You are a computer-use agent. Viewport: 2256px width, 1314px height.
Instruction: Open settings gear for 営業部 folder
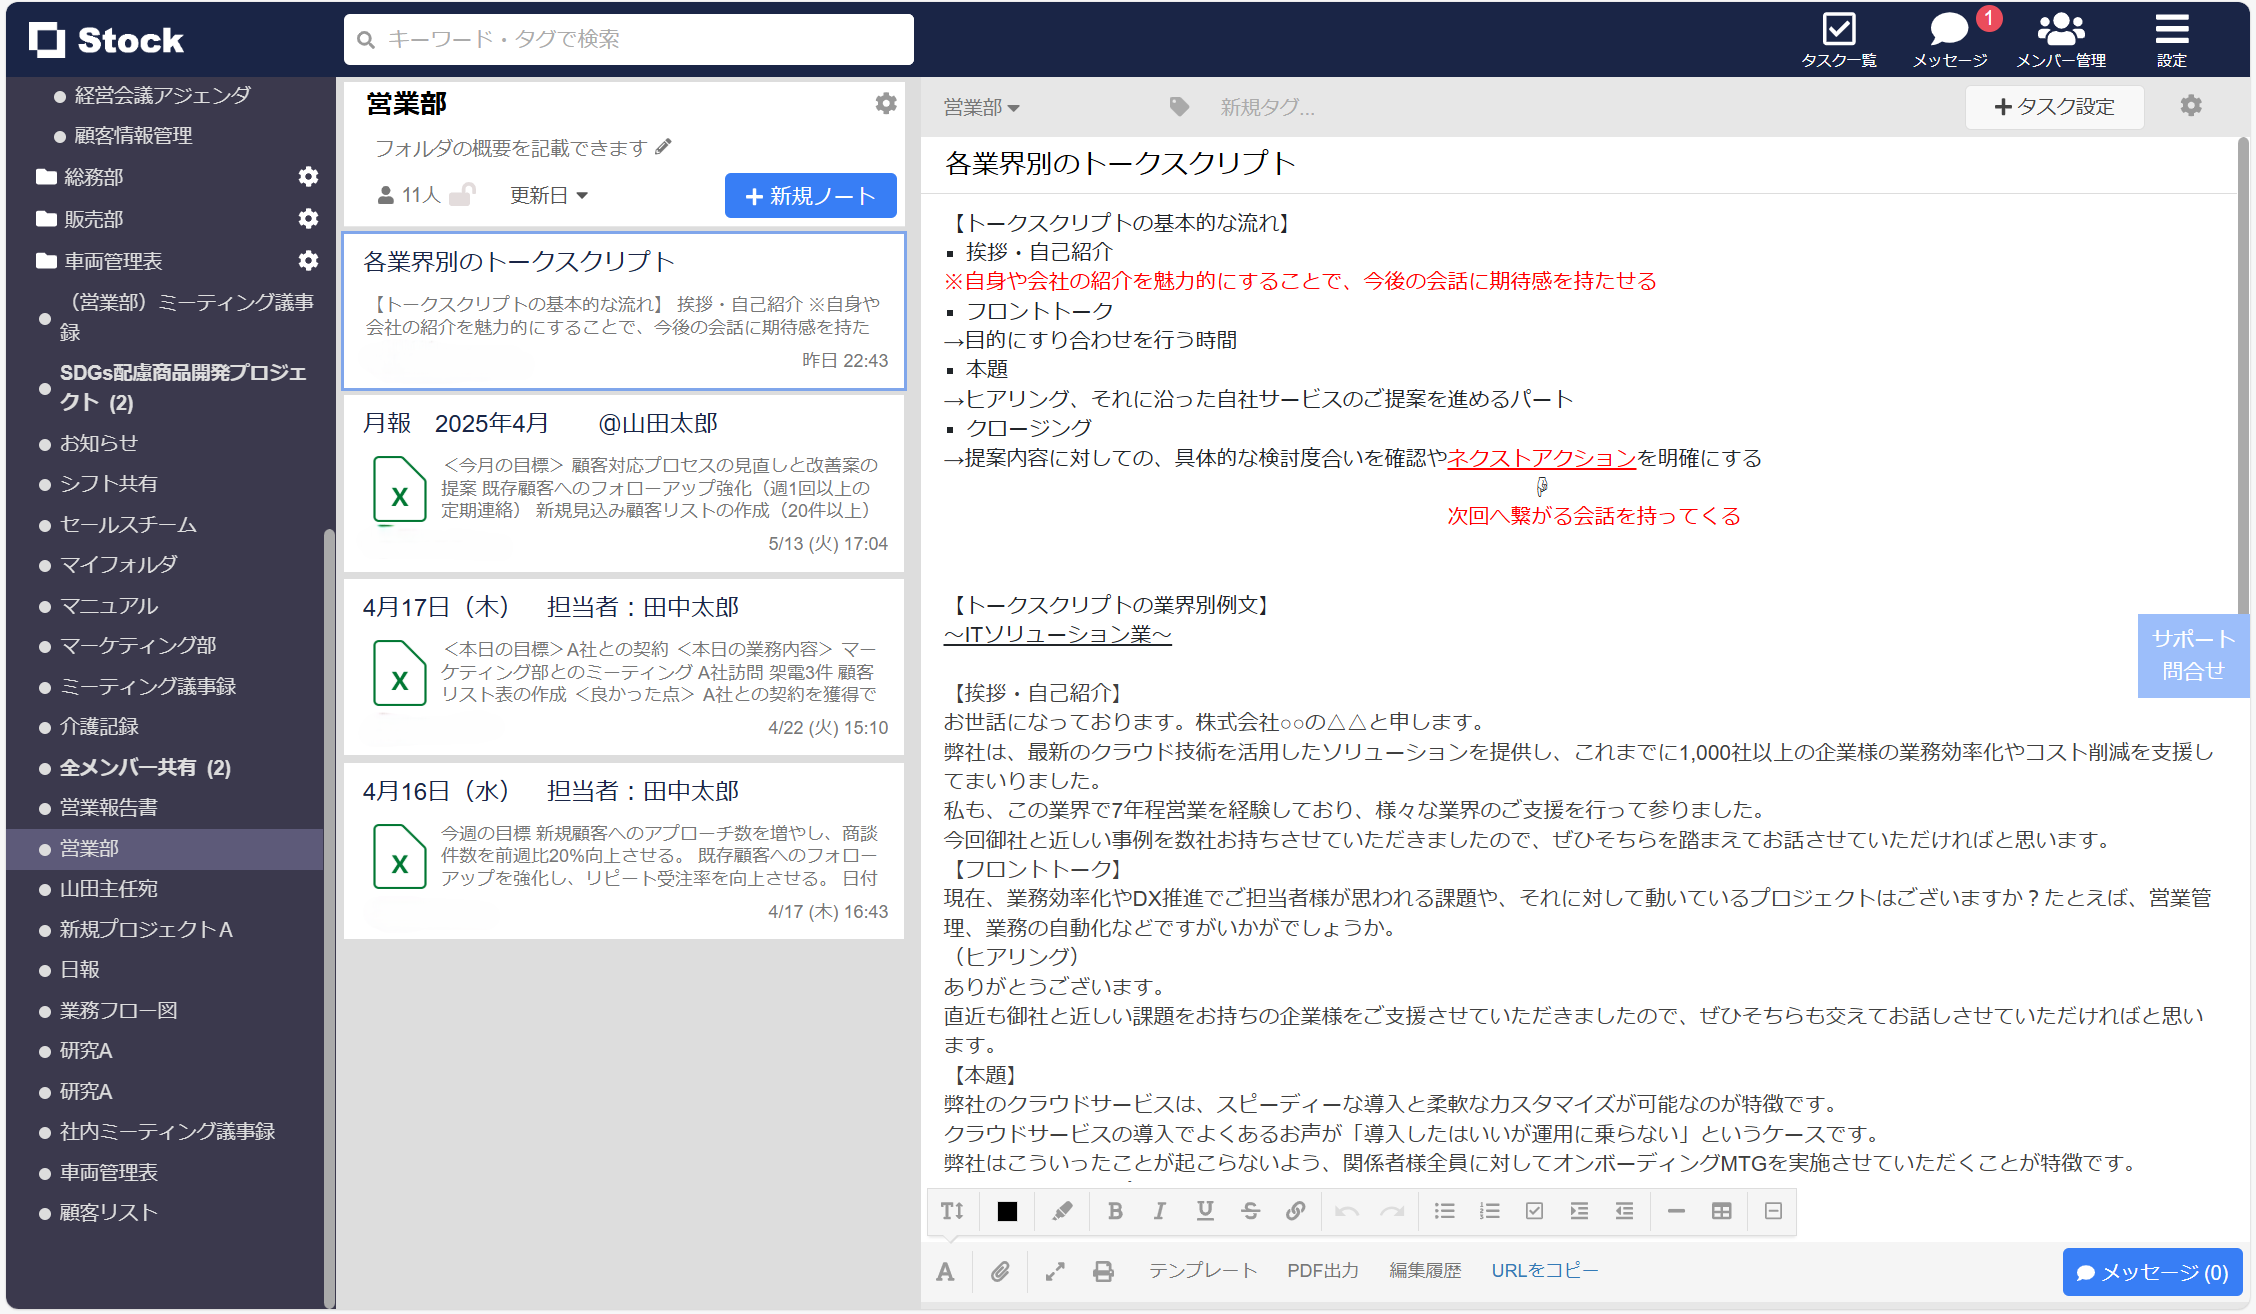tap(886, 103)
